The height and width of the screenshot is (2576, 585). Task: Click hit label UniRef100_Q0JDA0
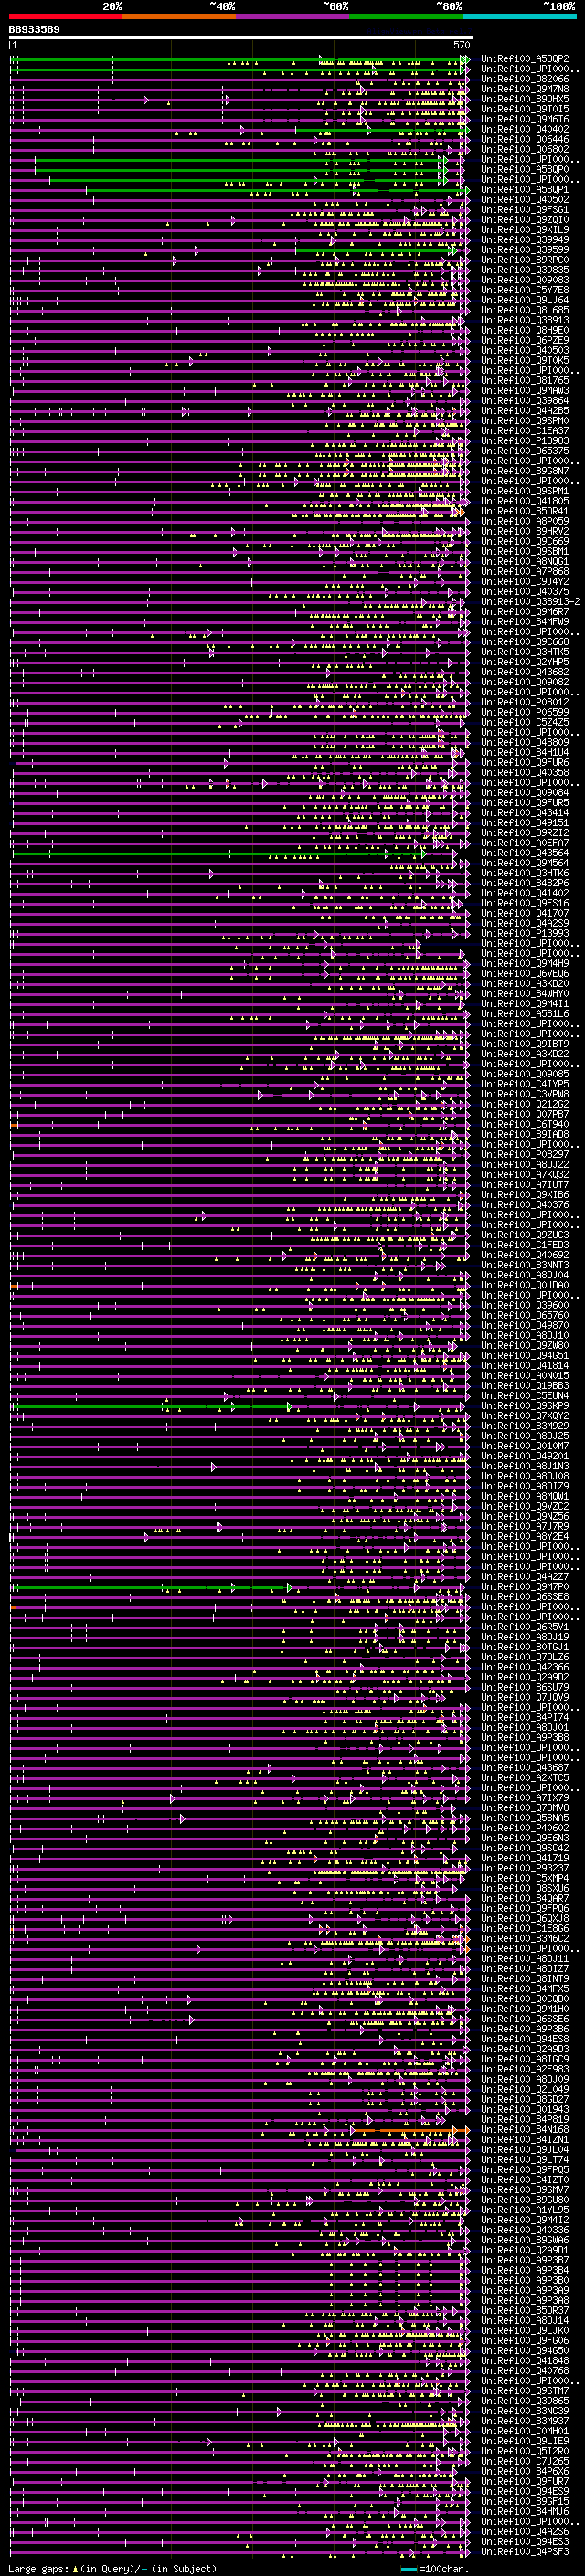pyautogui.click(x=525, y=1285)
